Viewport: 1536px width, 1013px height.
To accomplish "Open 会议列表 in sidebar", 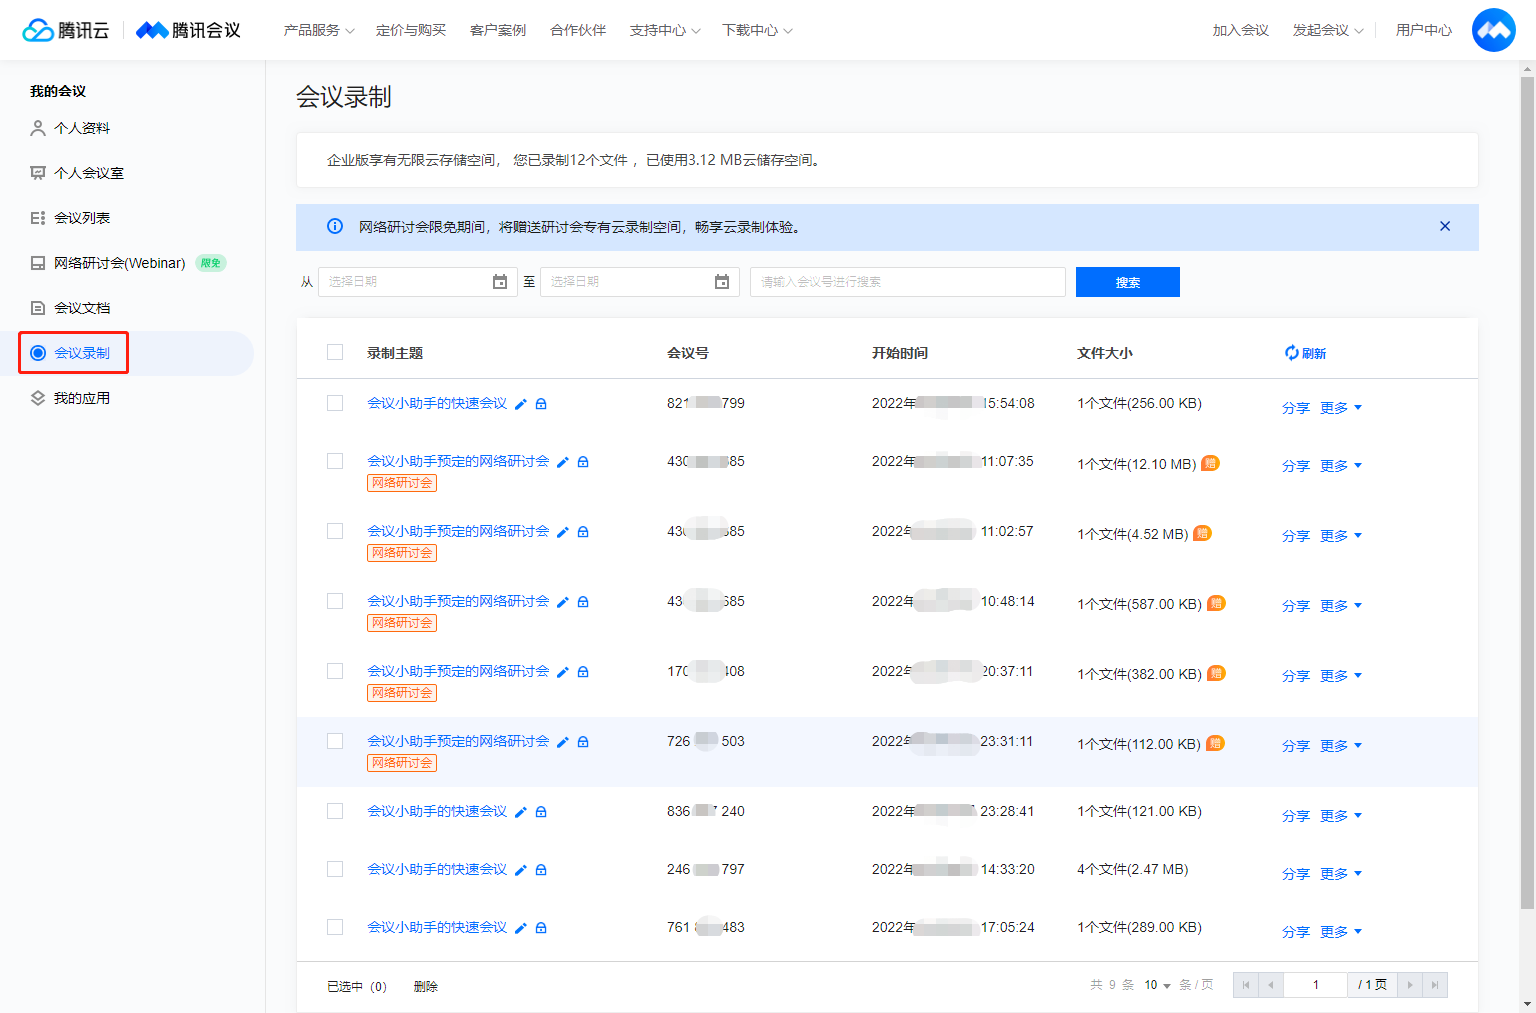I will tap(70, 218).
